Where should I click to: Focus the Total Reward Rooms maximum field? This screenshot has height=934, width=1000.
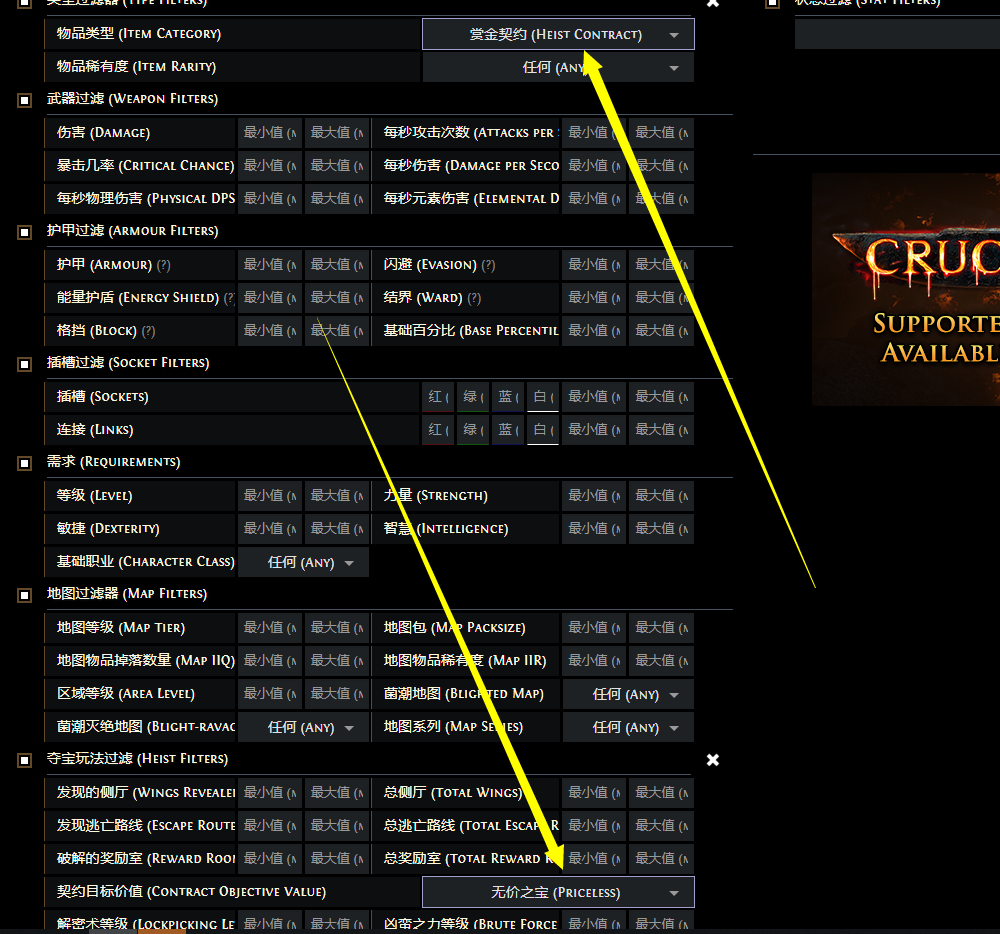click(x=661, y=859)
